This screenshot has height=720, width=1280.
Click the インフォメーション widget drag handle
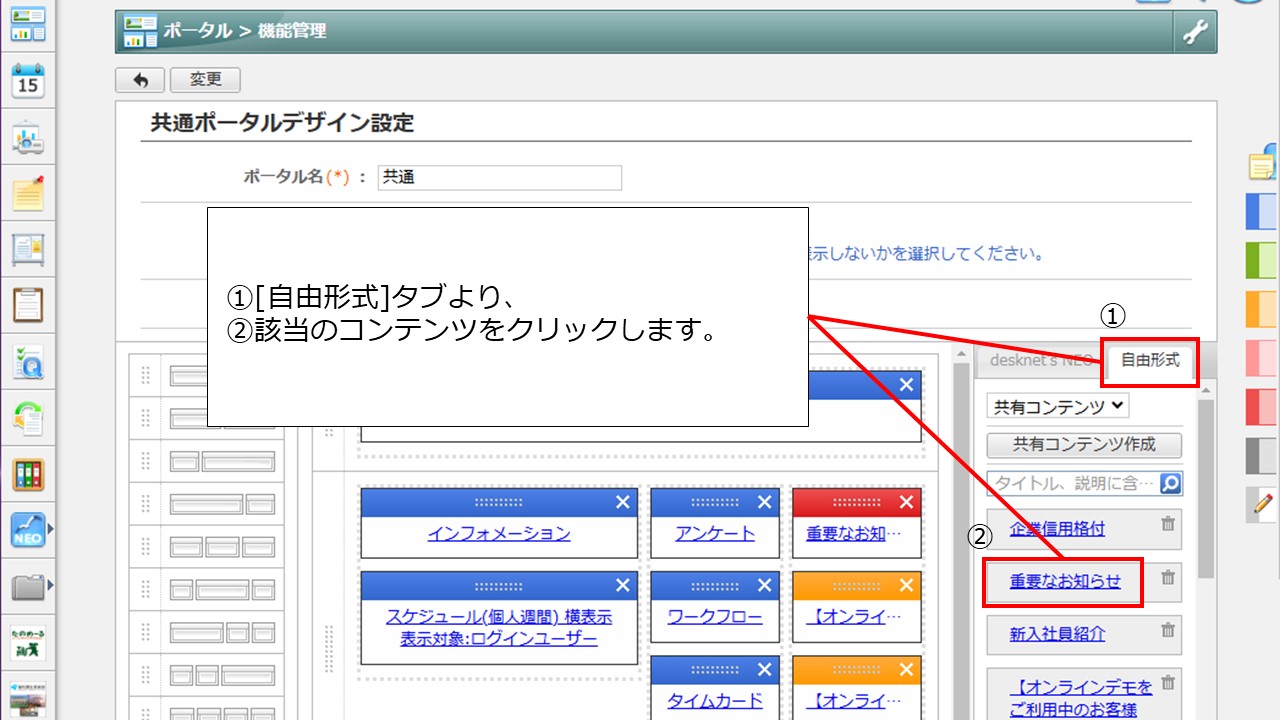[498, 502]
